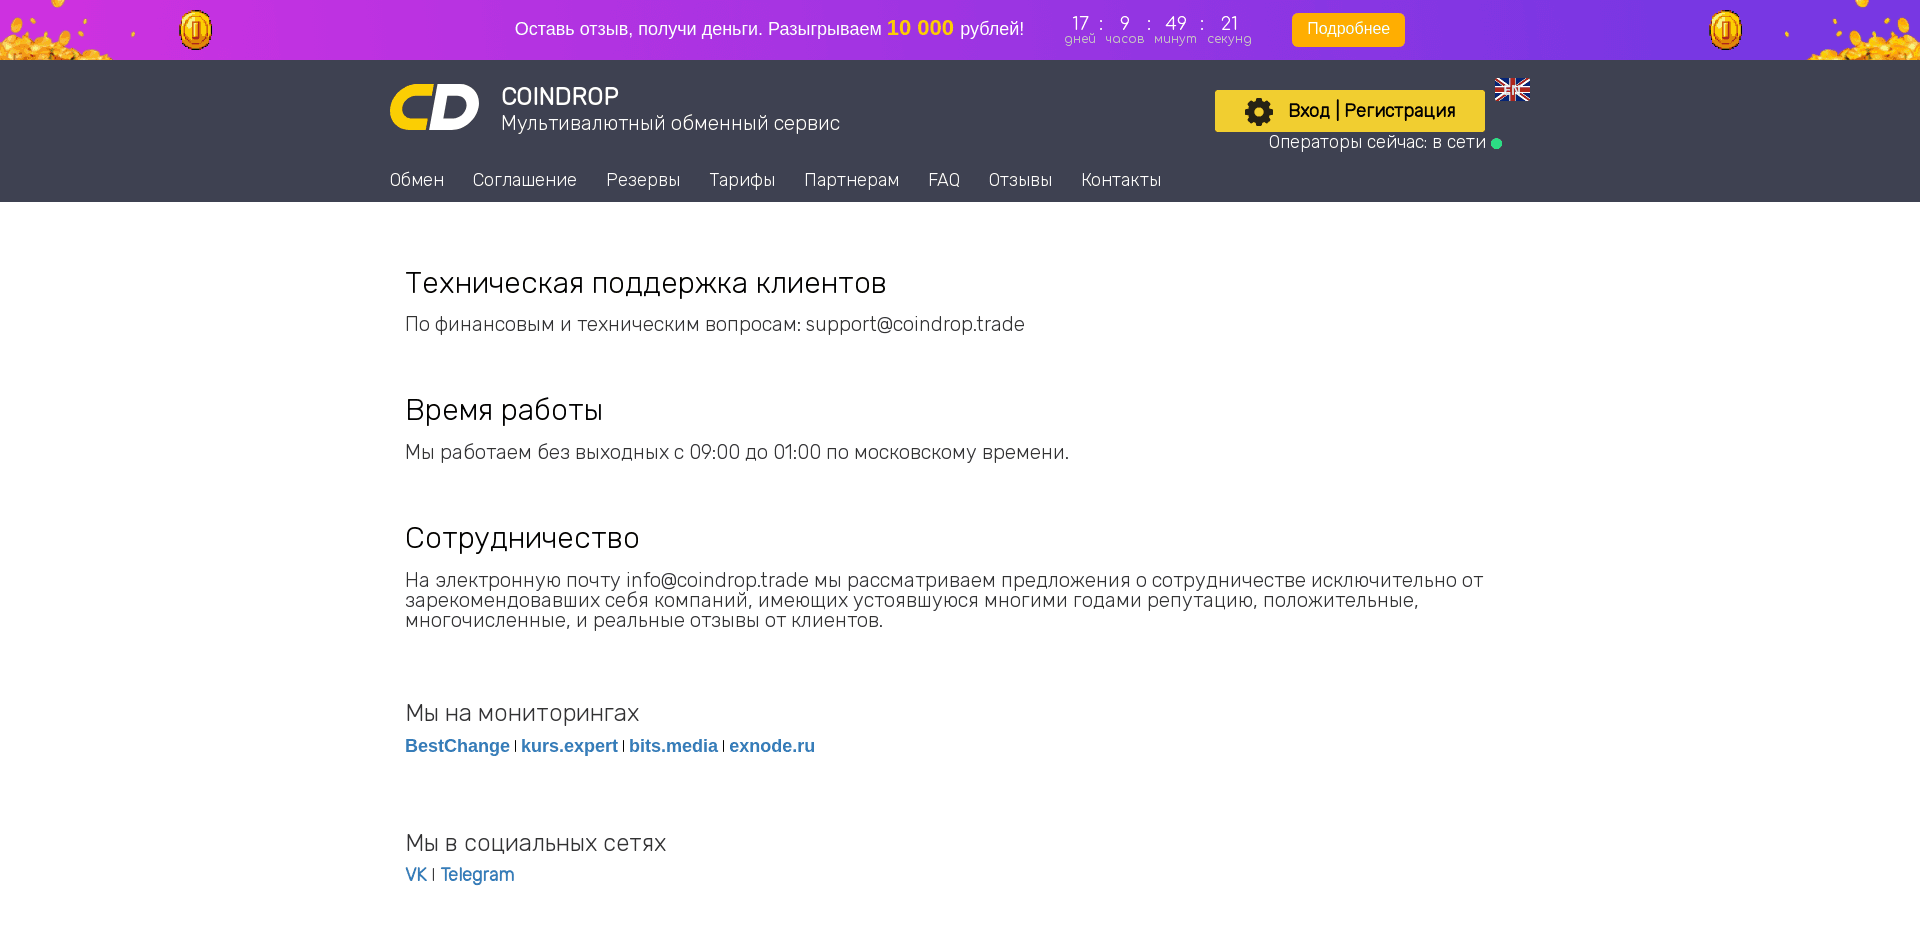Open the kurs.expert link

569,746
